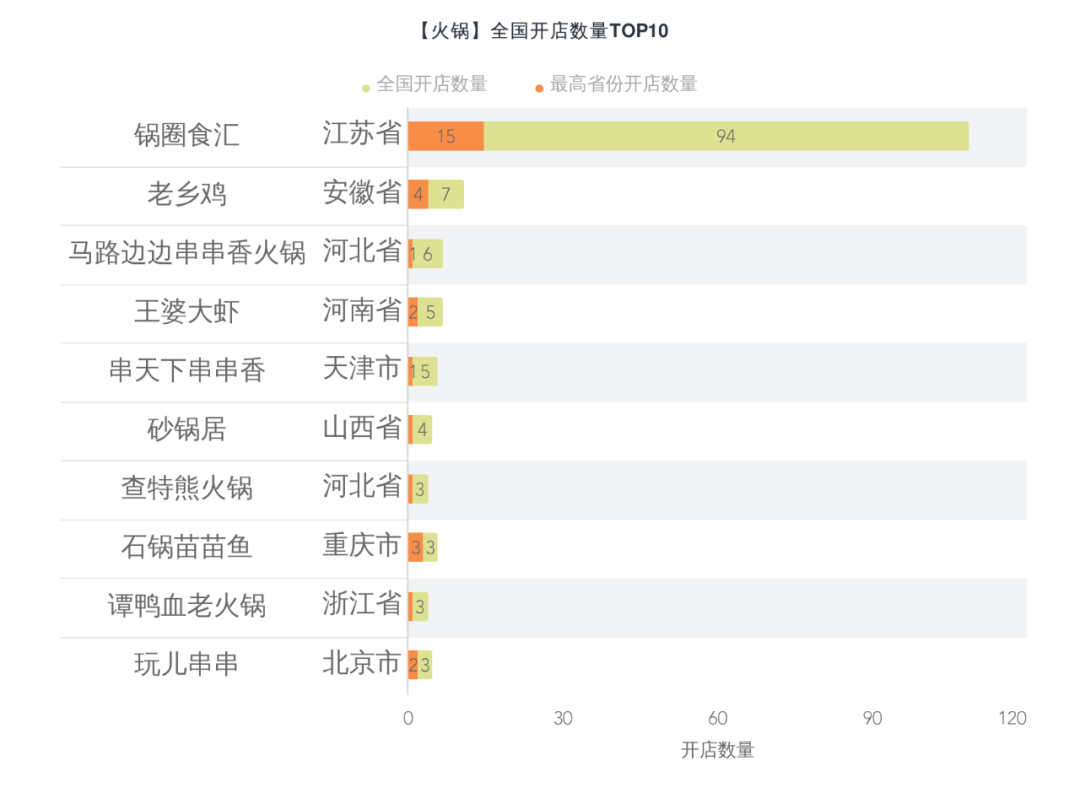Toggle the 全国开店数量 legend label

point(432,84)
